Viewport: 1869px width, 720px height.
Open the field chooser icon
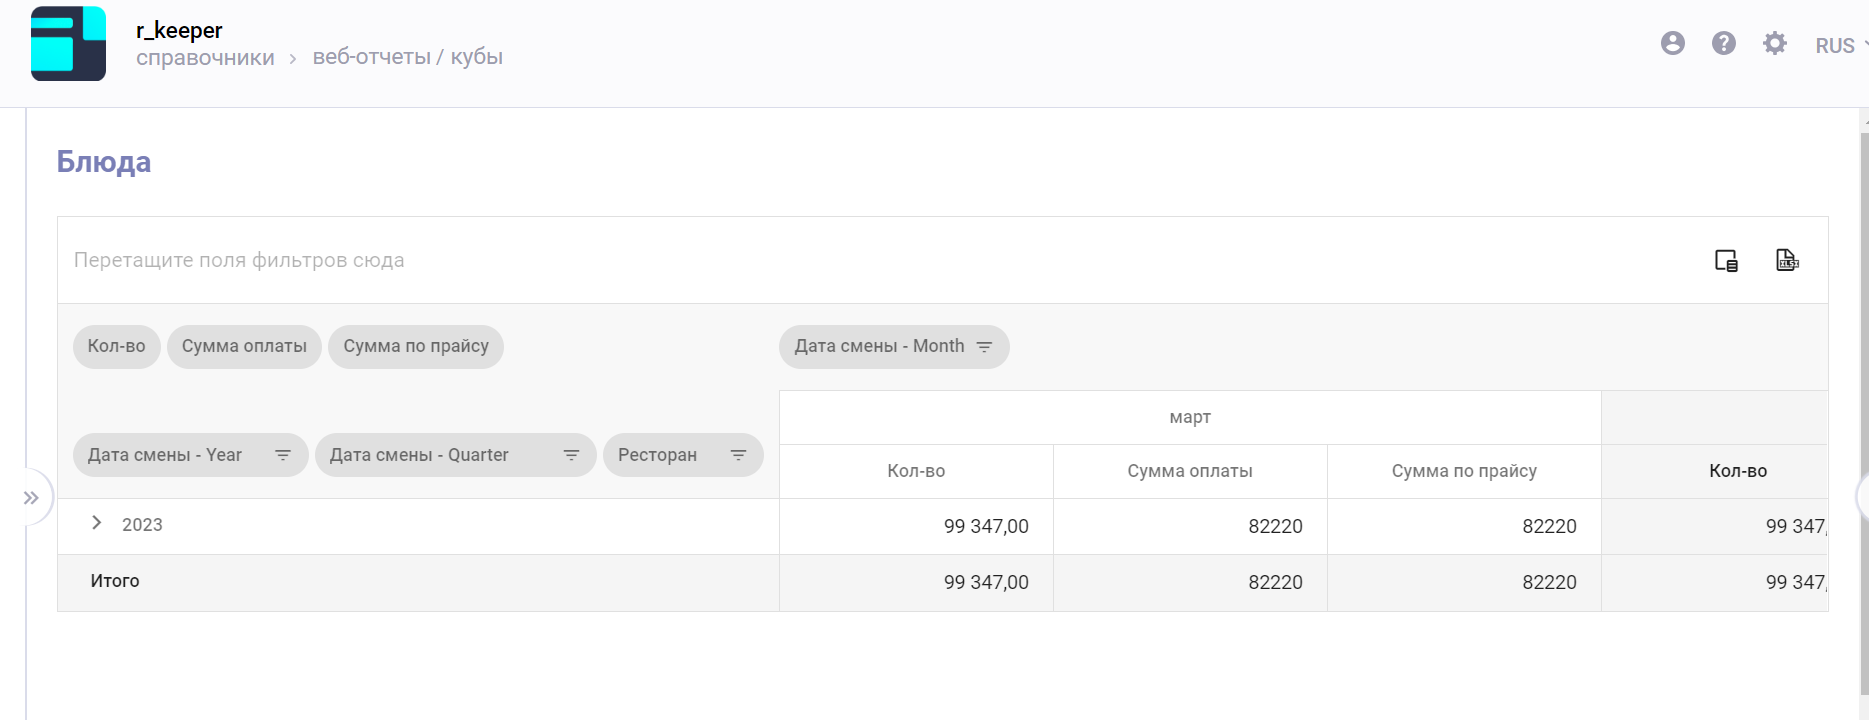click(x=1726, y=261)
